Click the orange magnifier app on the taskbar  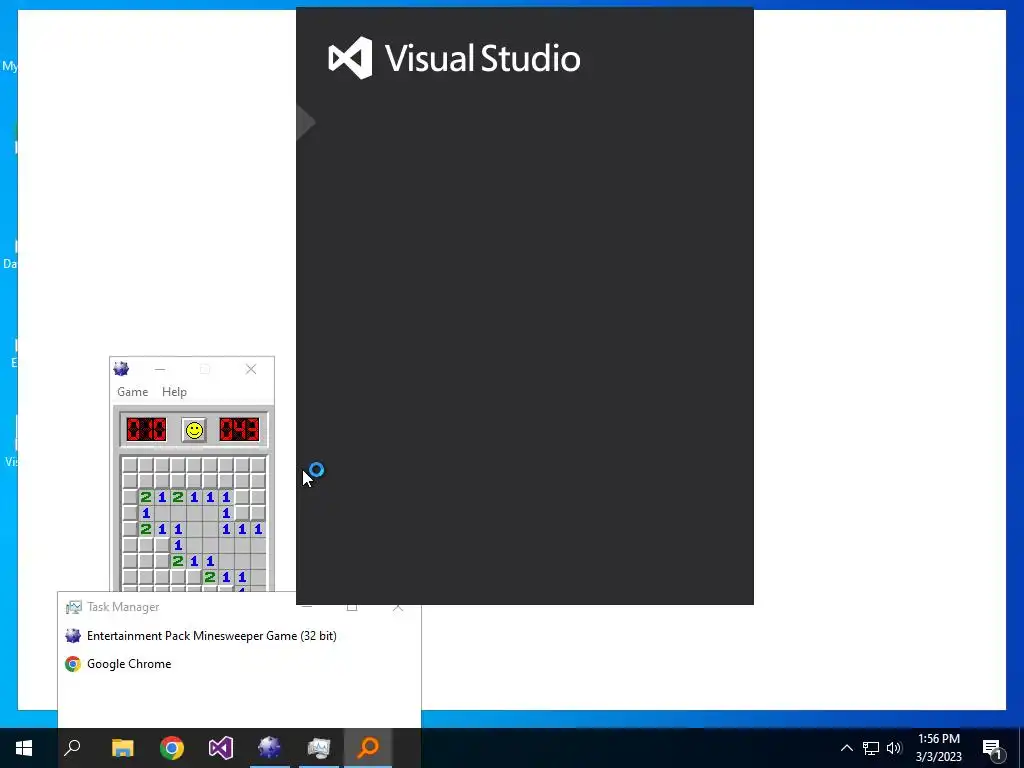pyautogui.click(x=368, y=748)
